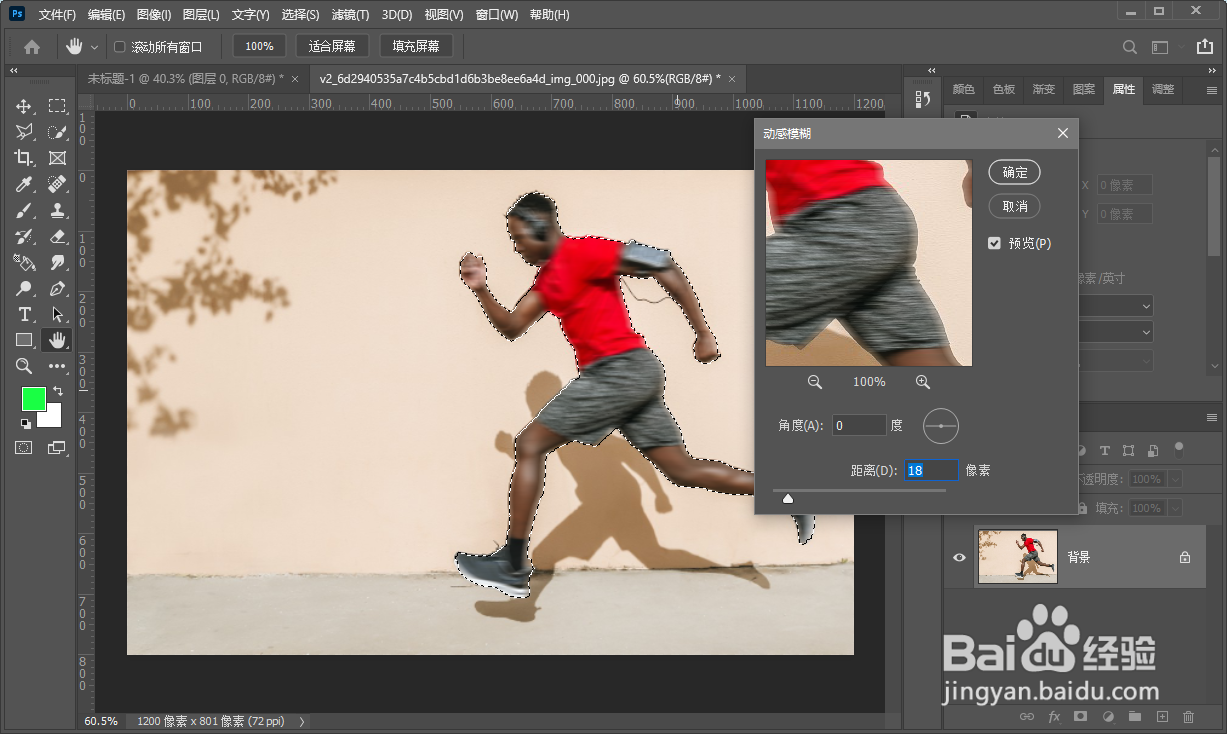This screenshot has width=1227, height=734.
Task: Switch to the 颜色 panel tab
Action: point(964,89)
